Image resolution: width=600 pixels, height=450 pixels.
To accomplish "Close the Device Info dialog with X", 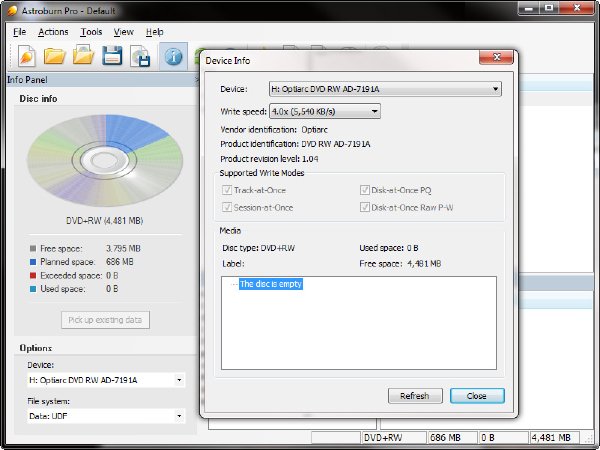I will coord(496,57).
